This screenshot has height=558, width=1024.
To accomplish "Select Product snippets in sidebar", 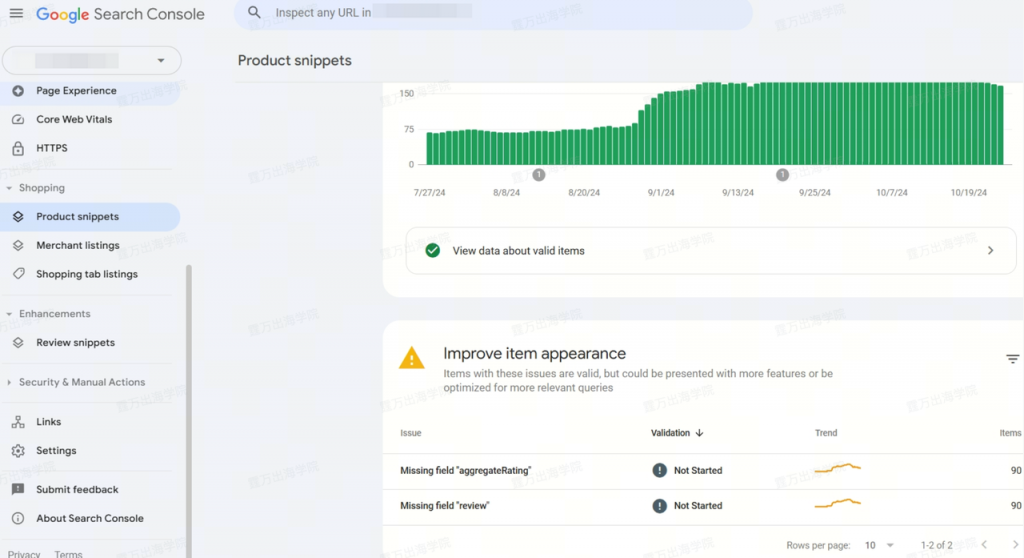I will [x=89, y=217].
